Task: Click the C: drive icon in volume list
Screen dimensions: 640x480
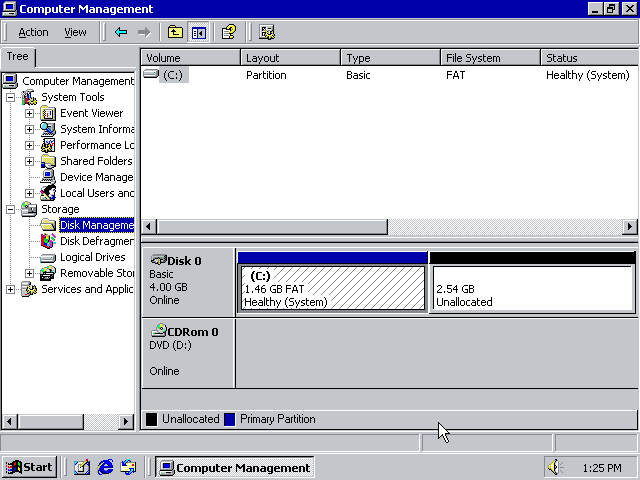Action: (151, 74)
